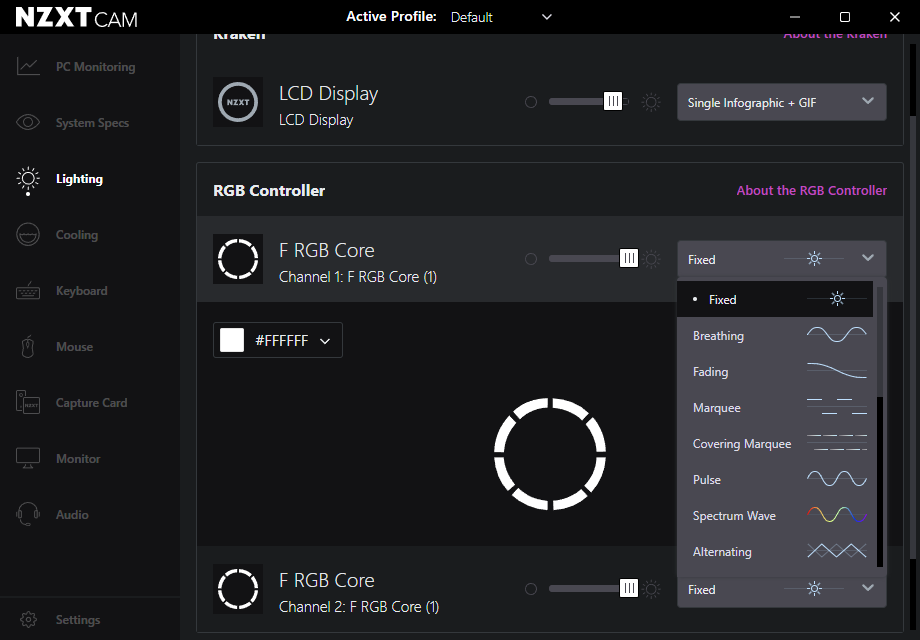Image resolution: width=920 pixels, height=640 pixels.
Task: Click the Keyboard icon in sidebar
Action: tap(28, 291)
